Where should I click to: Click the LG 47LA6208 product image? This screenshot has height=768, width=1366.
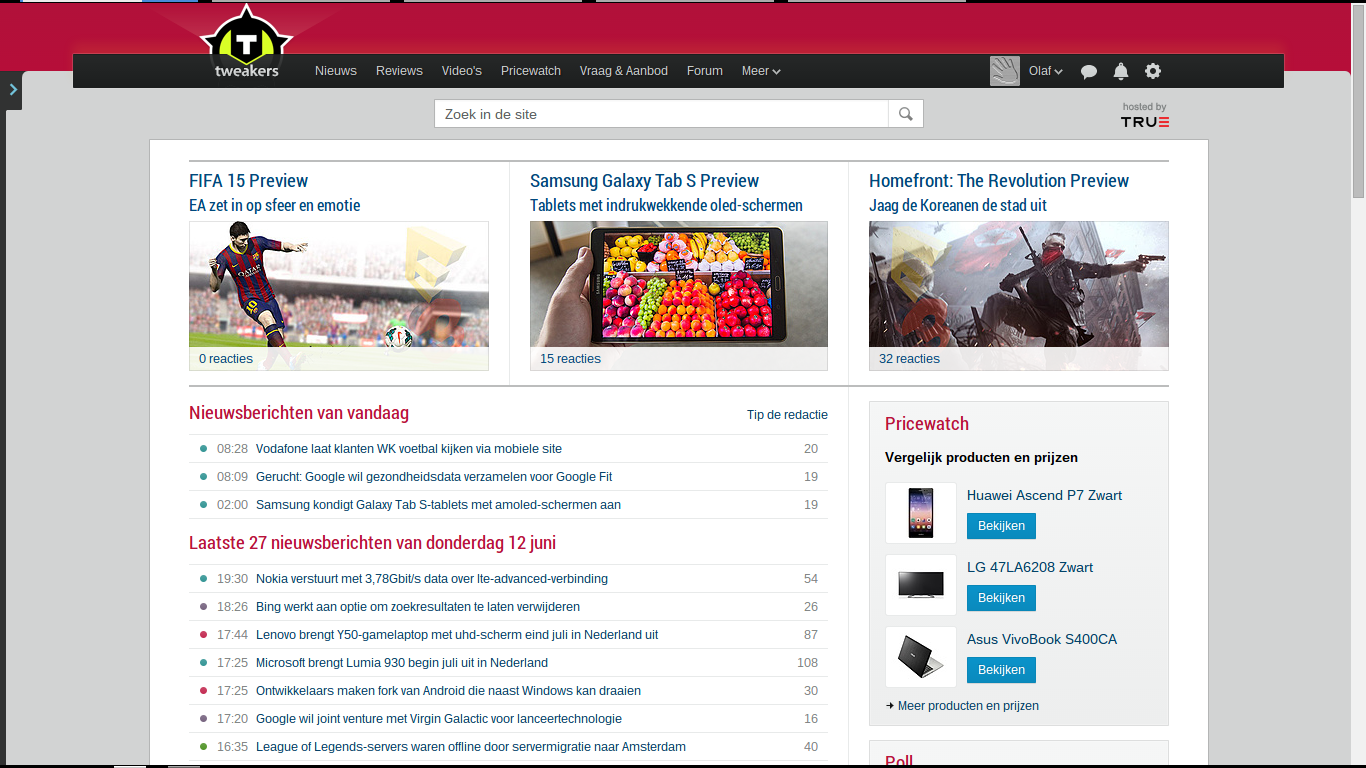(x=921, y=585)
